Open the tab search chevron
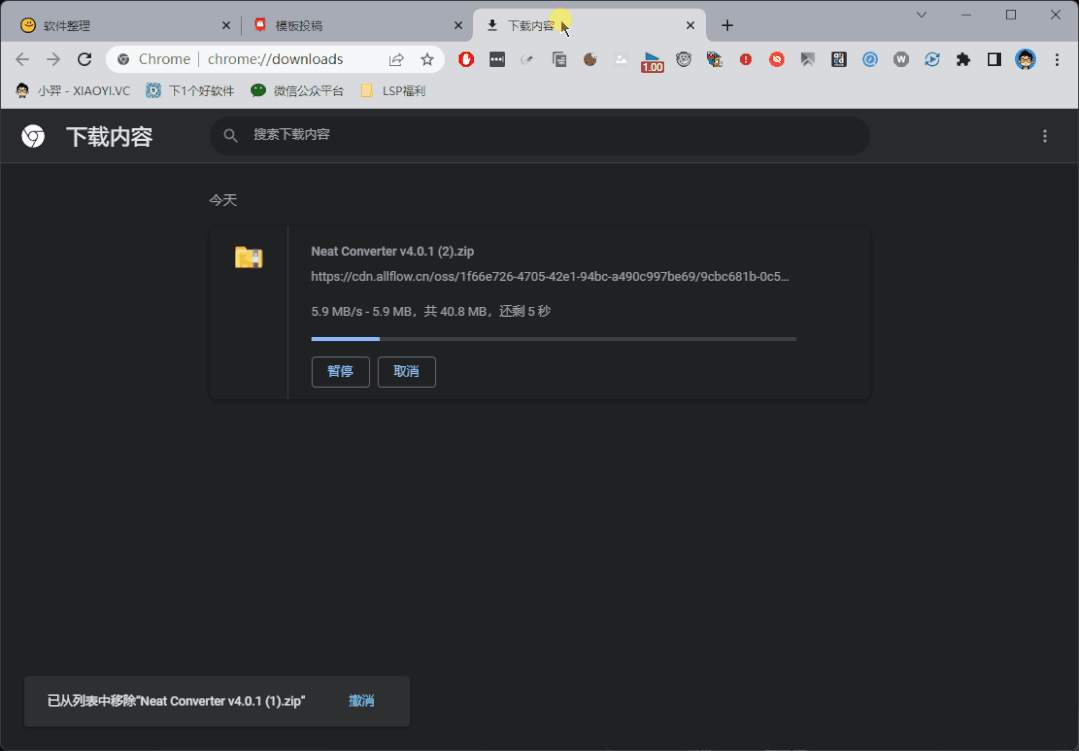The width and height of the screenshot is (1079, 751). point(921,14)
